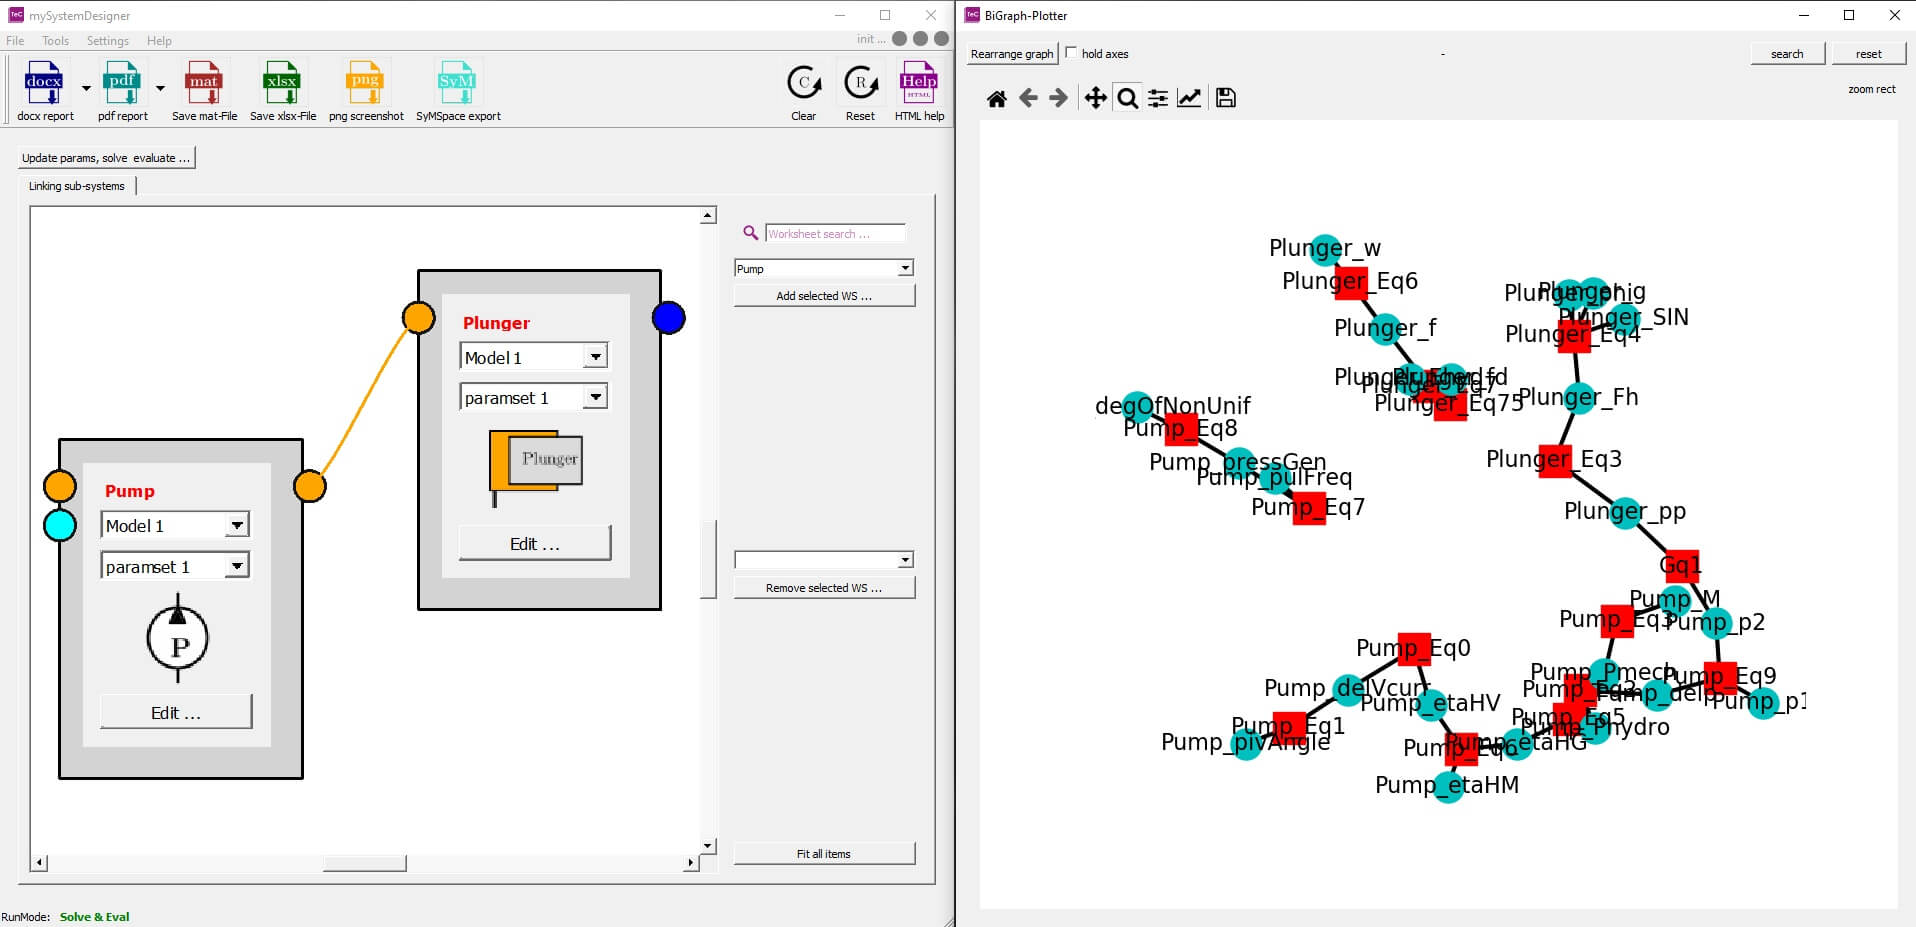
Task: Open SyMSpace export
Action: pos(456,84)
